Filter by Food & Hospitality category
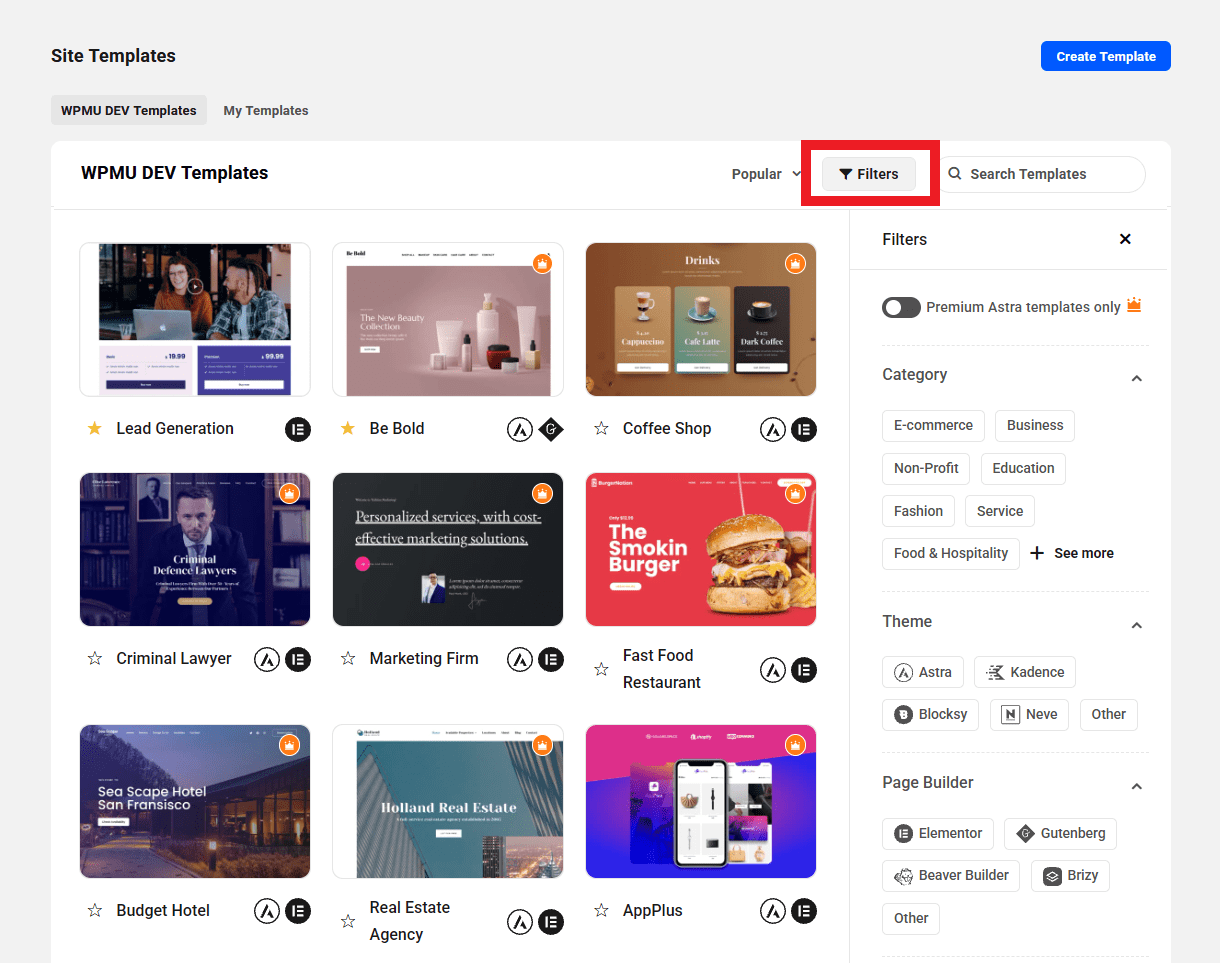1220x963 pixels. point(951,553)
